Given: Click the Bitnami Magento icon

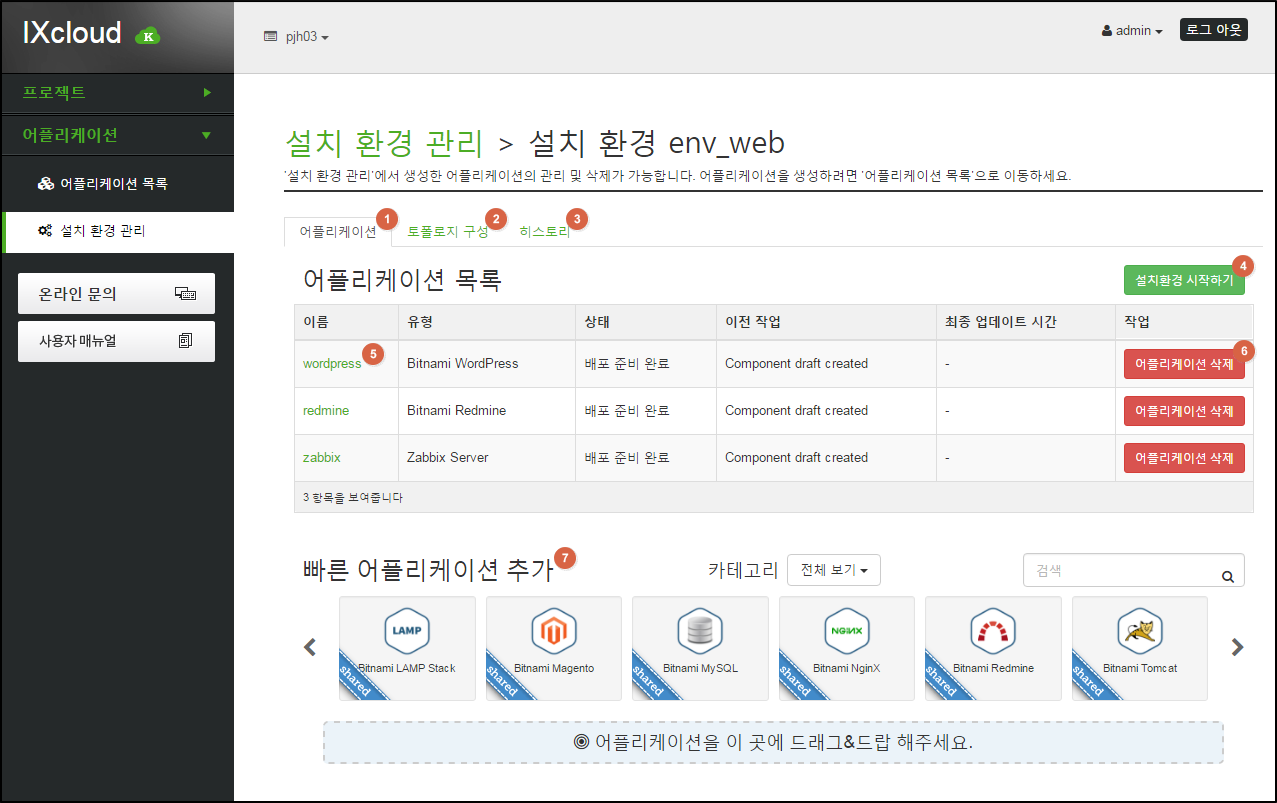Looking at the screenshot, I should coord(554,630).
